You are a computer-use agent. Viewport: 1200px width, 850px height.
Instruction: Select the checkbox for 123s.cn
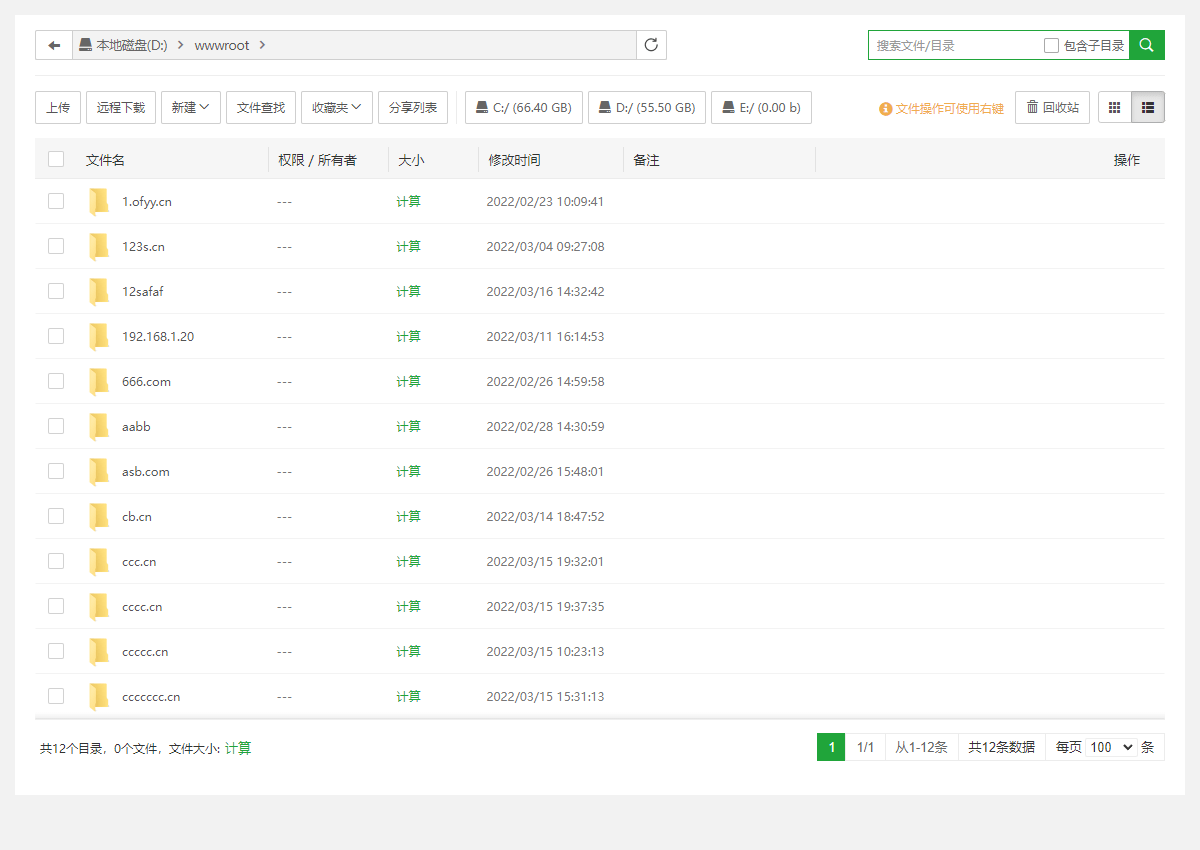pyautogui.click(x=56, y=246)
